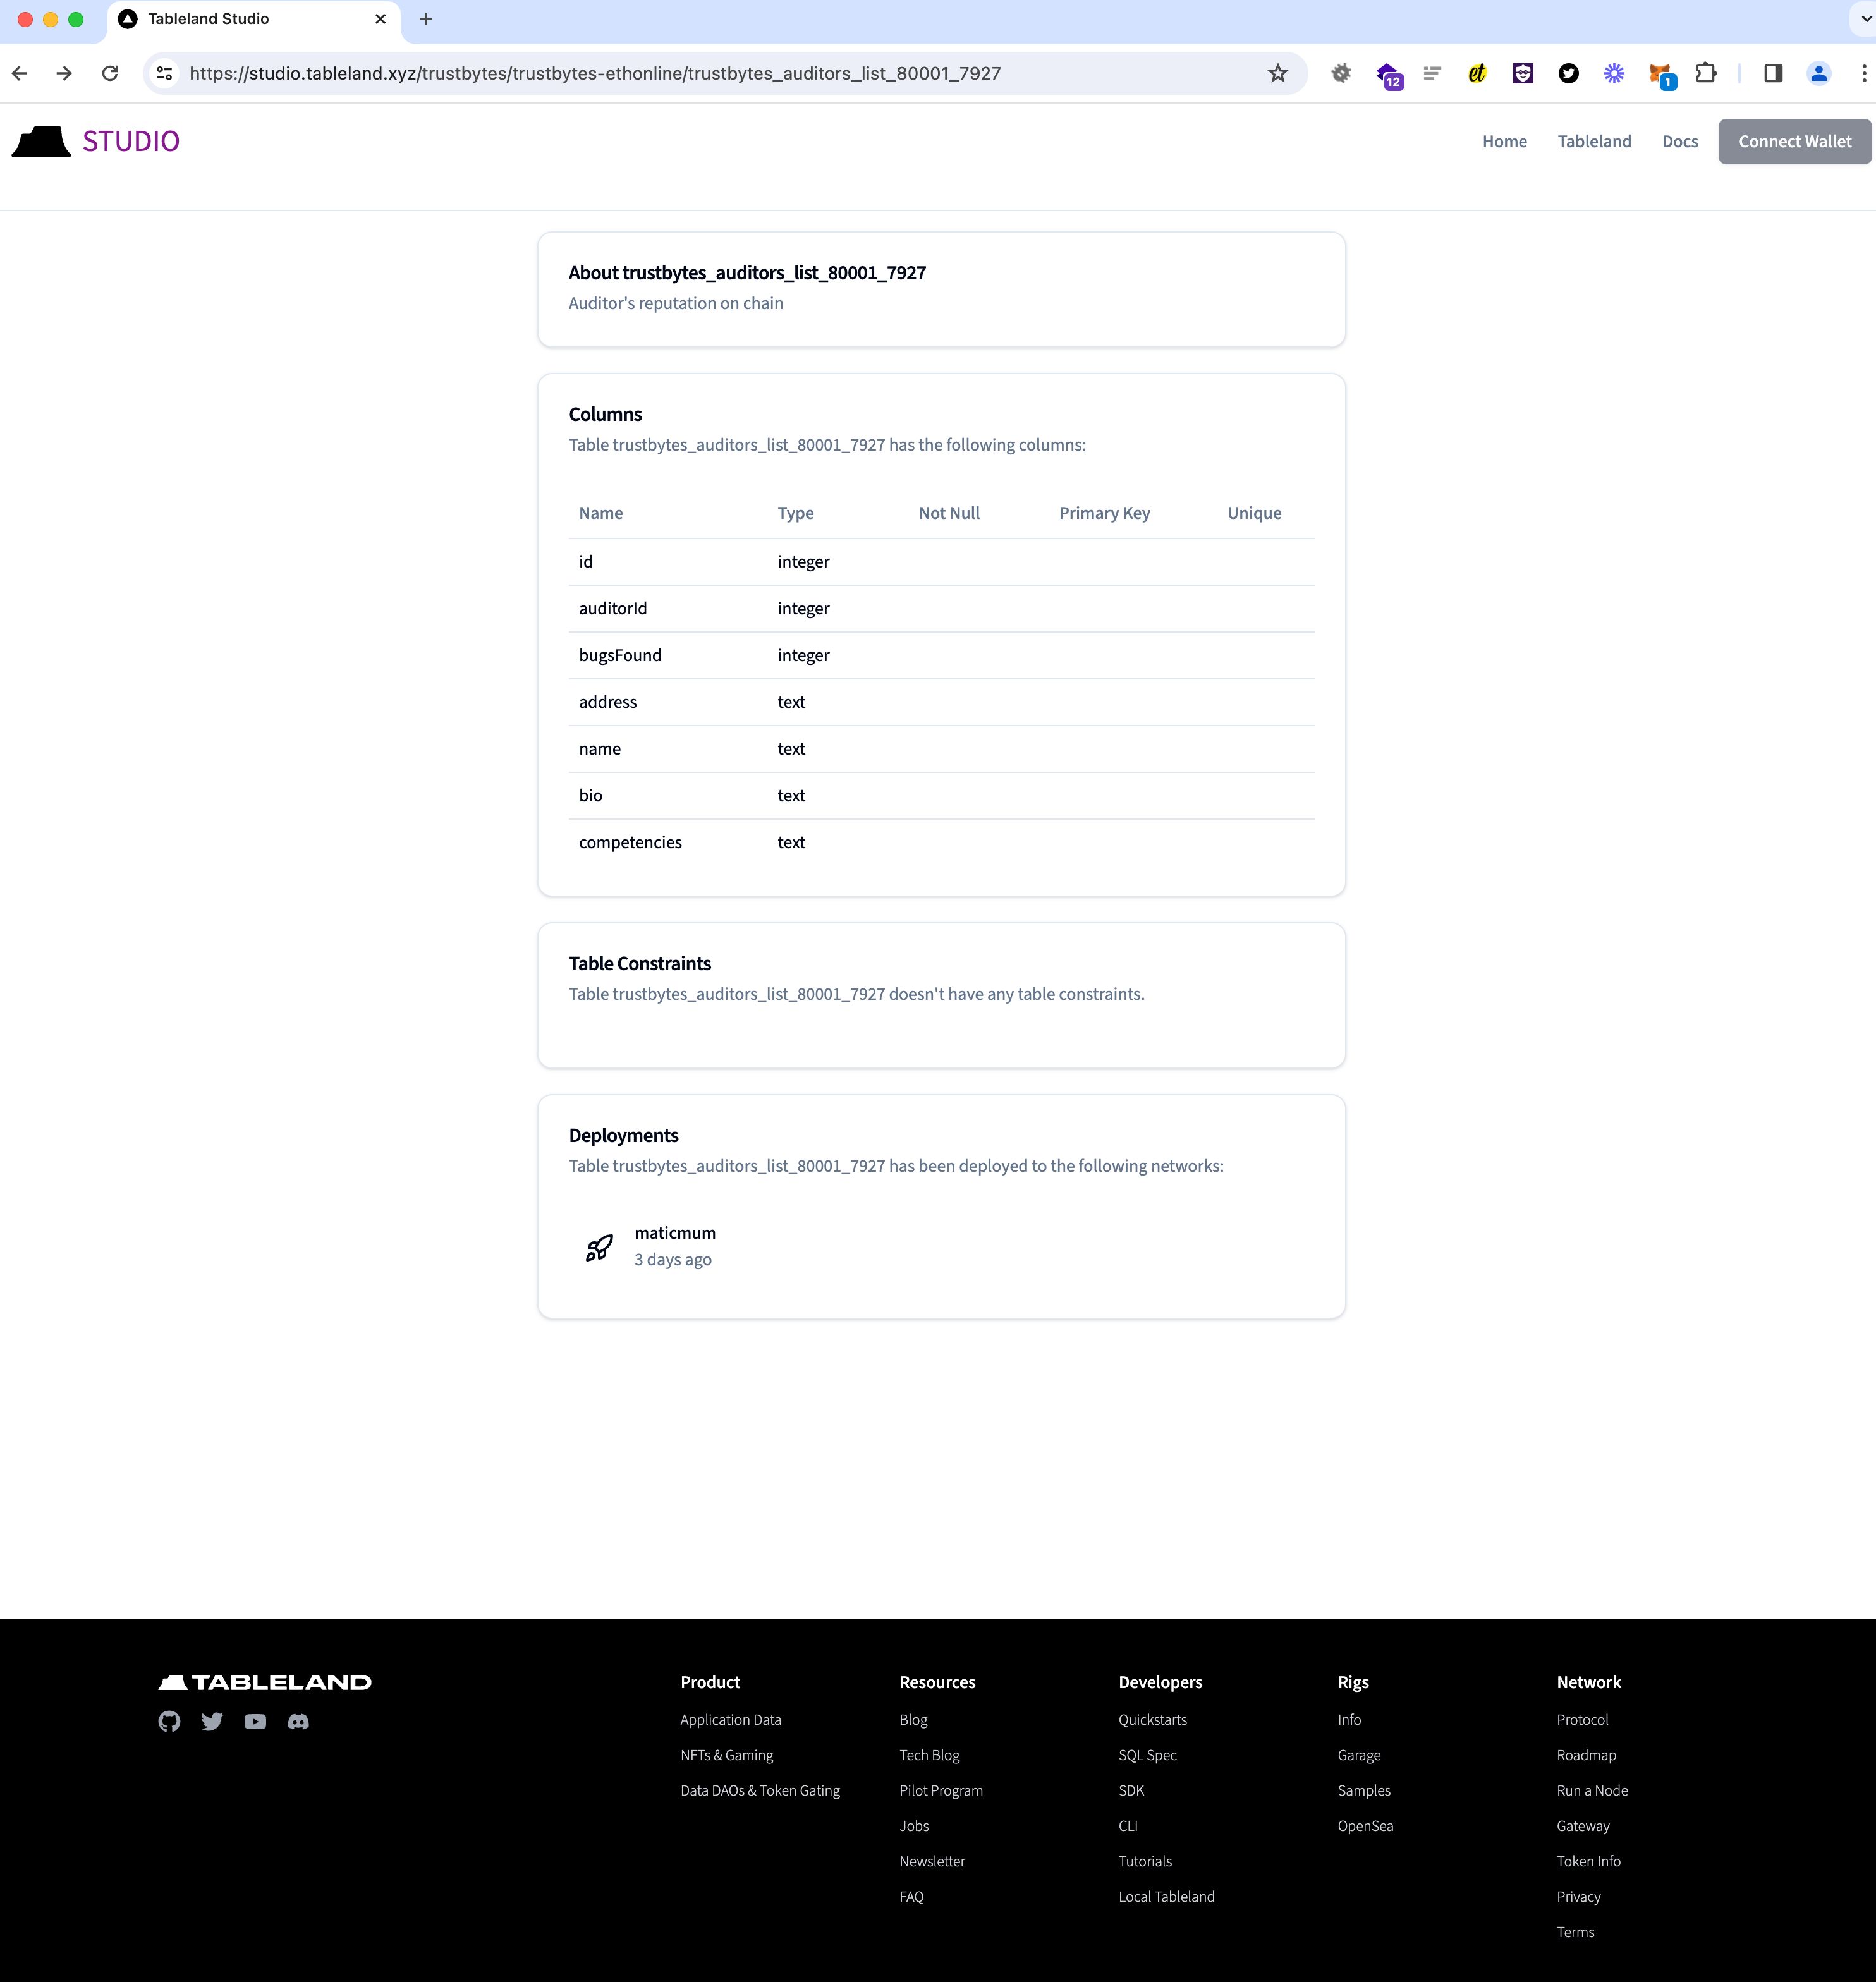Click the Discord icon in footer
The image size is (1876, 1982).
[296, 1721]
